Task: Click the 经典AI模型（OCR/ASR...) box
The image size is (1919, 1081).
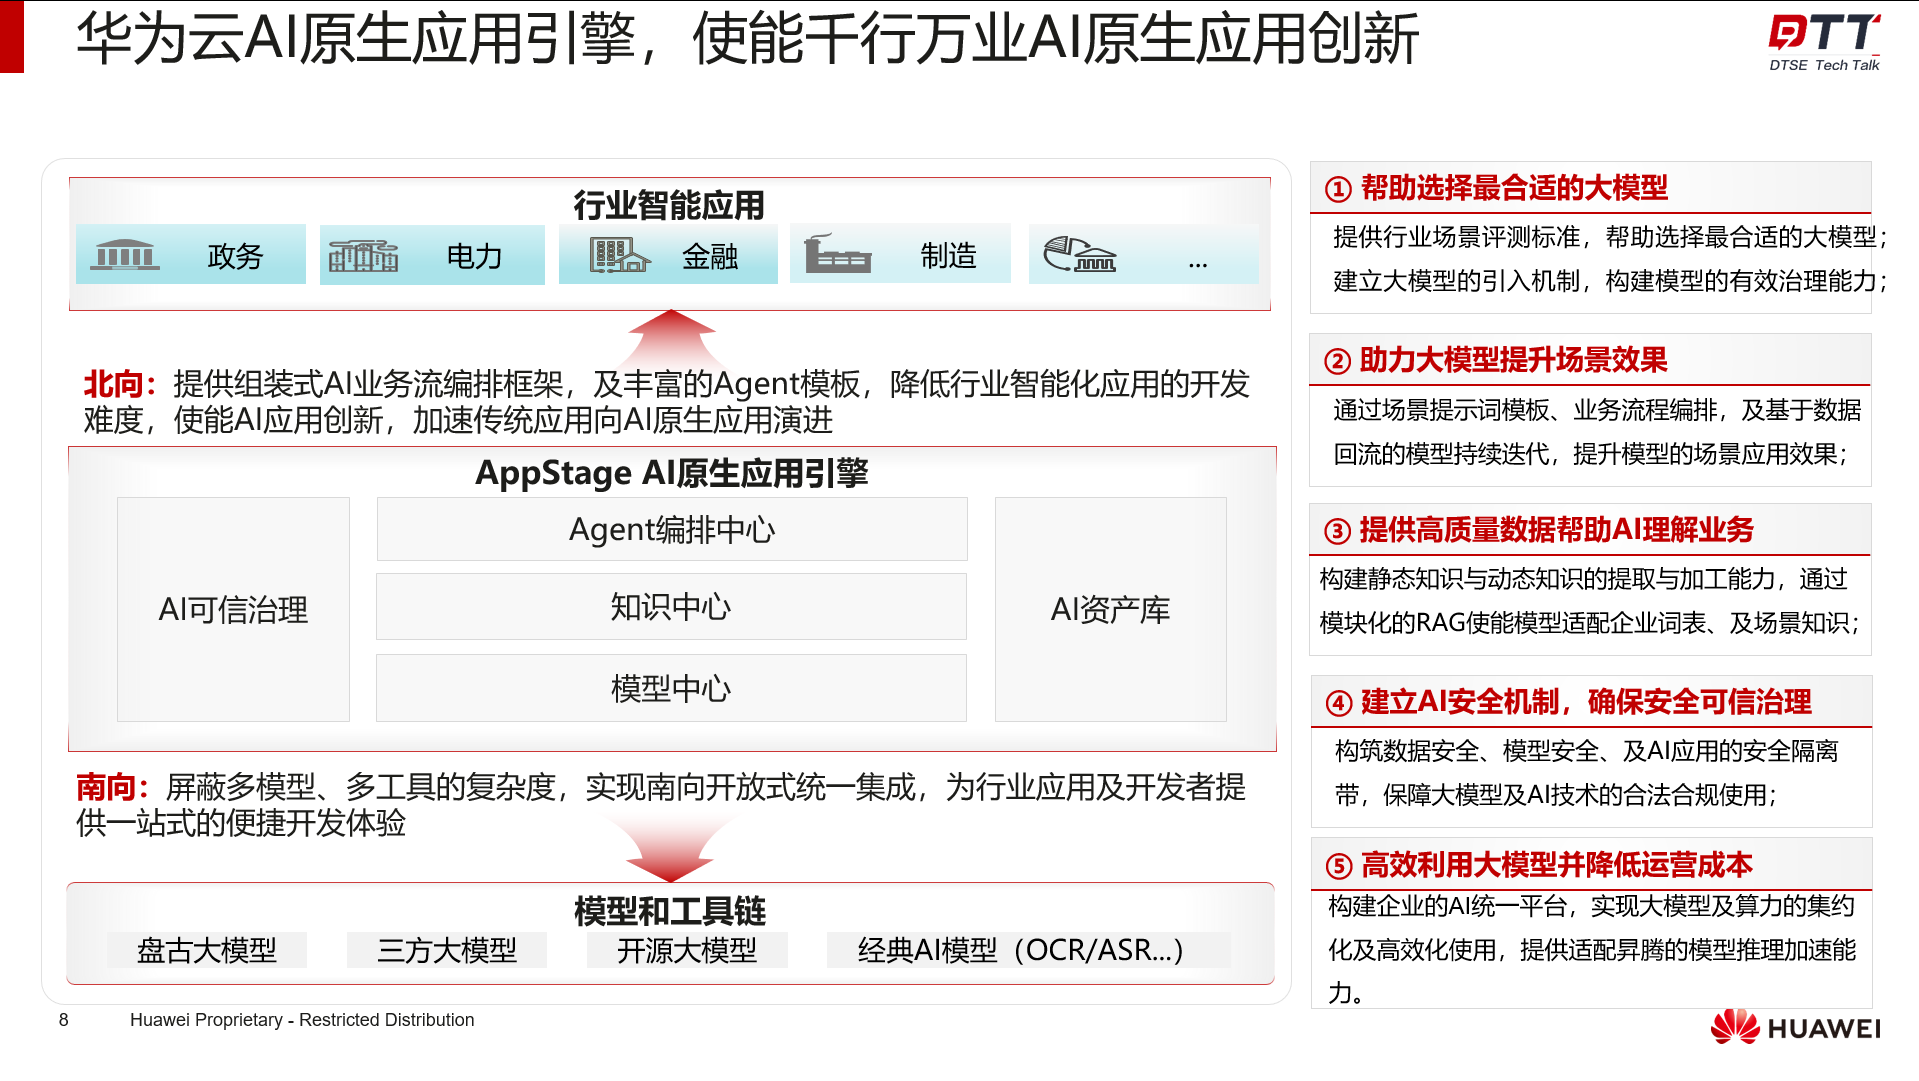Action: coord(1028,950)
